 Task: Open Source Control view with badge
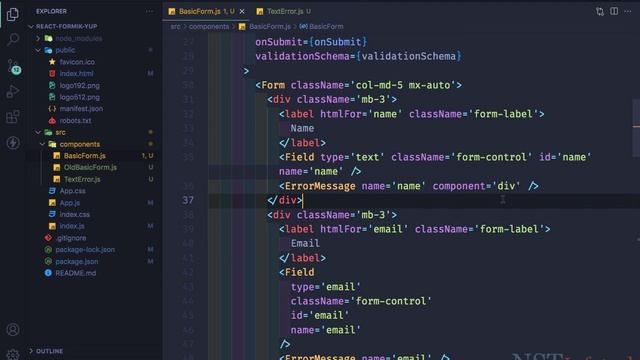click(13, 66)
